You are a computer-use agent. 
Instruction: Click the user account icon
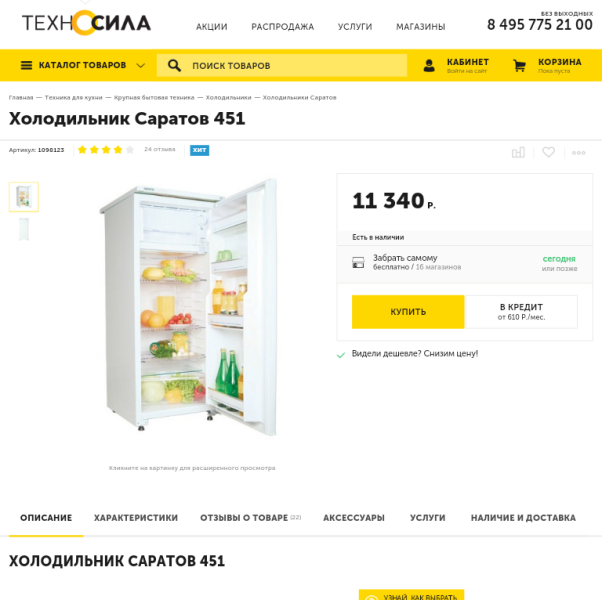click(x=429, y=66)
